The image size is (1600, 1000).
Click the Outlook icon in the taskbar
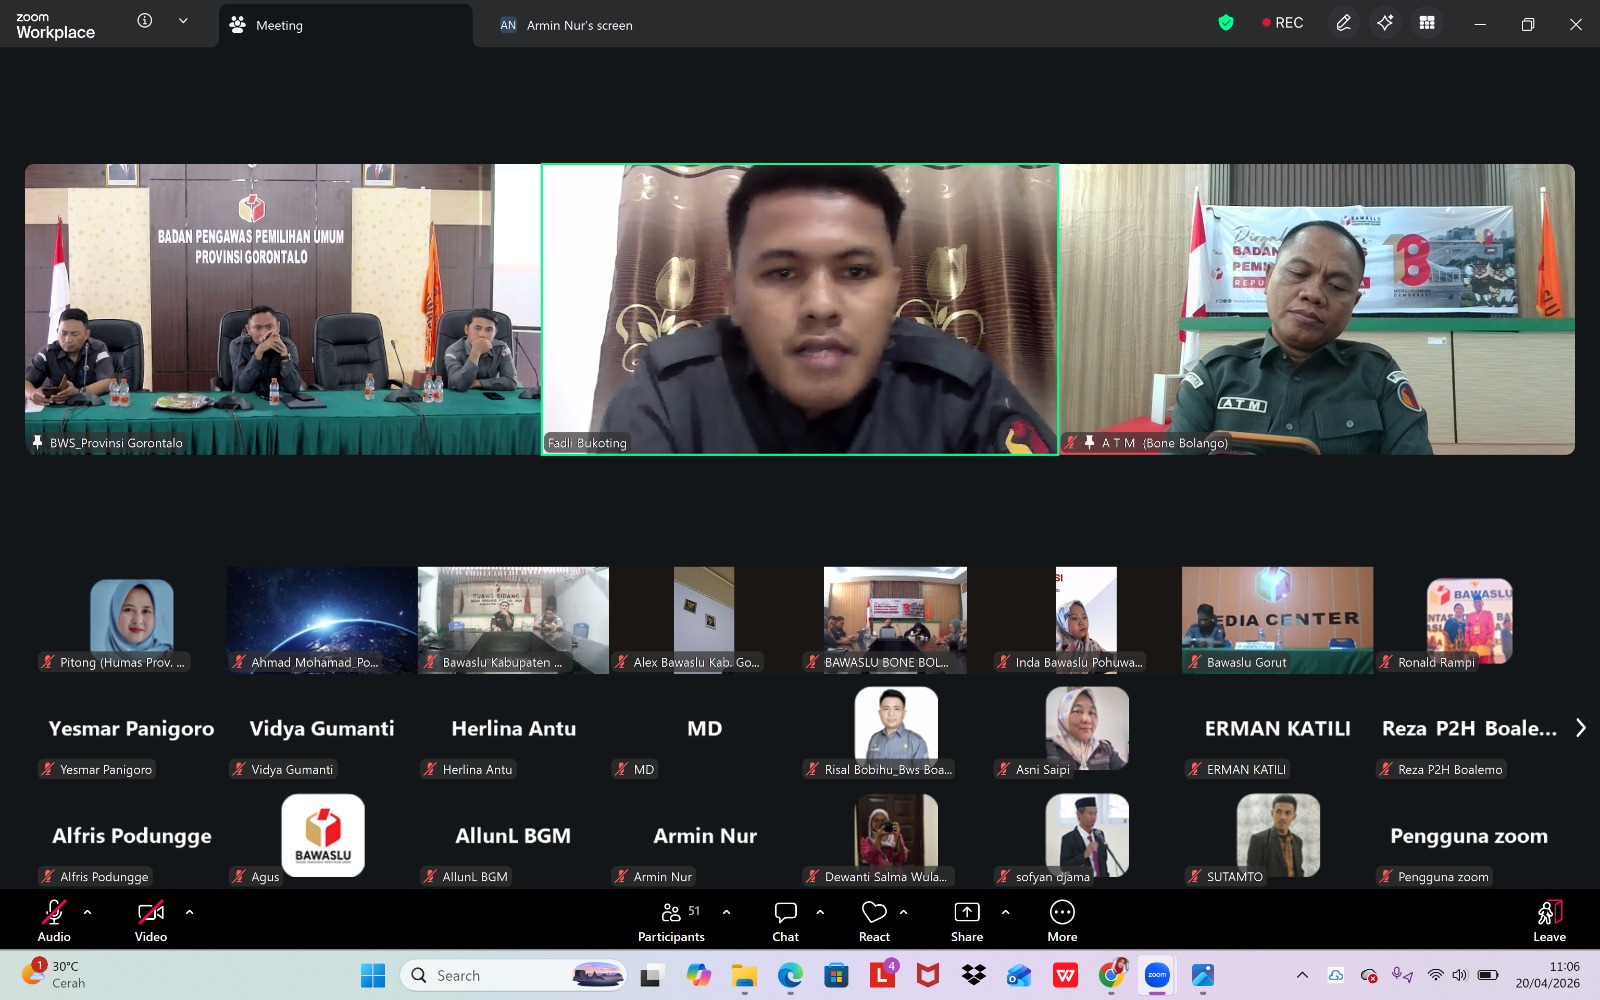coord(1019,975)
